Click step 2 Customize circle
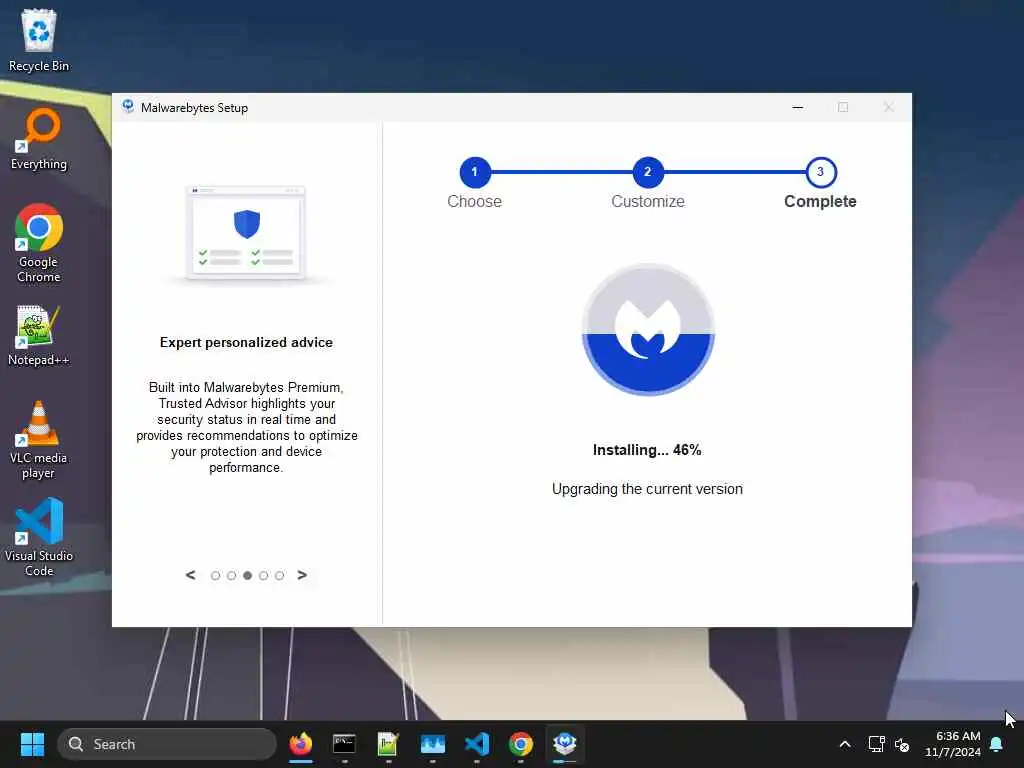Viewport: 1024px width, 768px height. (x=648, y=172)
